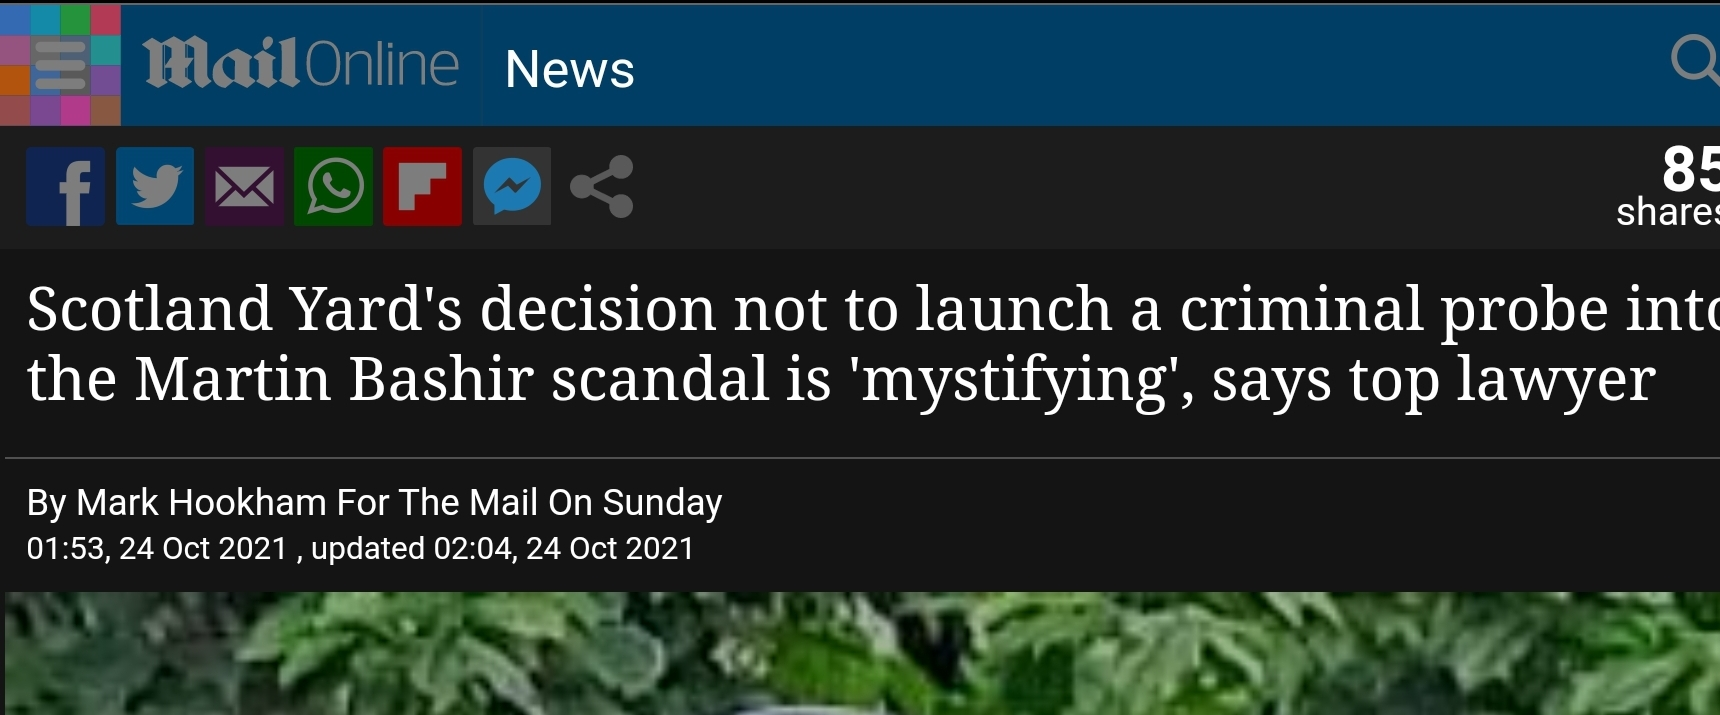This screenshot has height=715, width=1720.
Task: Go to the MailOnline homepage via logo
Action: point(300,64)
